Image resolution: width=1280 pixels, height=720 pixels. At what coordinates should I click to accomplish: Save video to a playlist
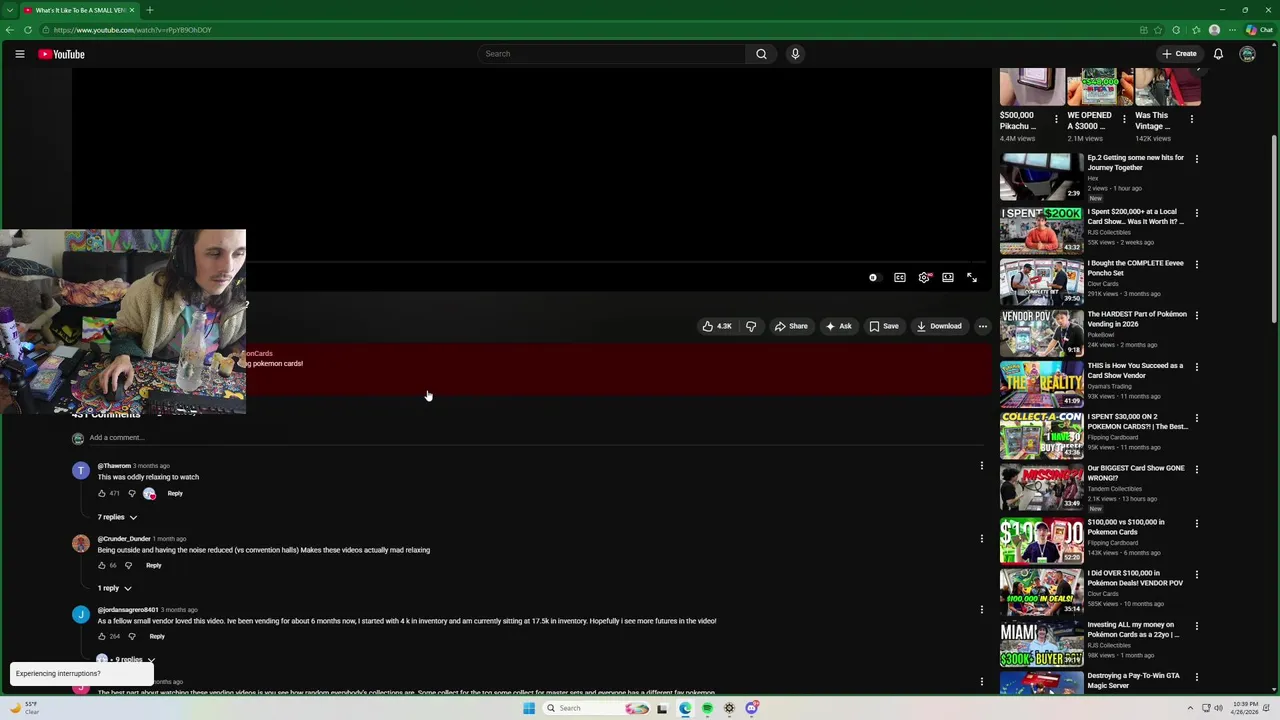tap(884, 326)
